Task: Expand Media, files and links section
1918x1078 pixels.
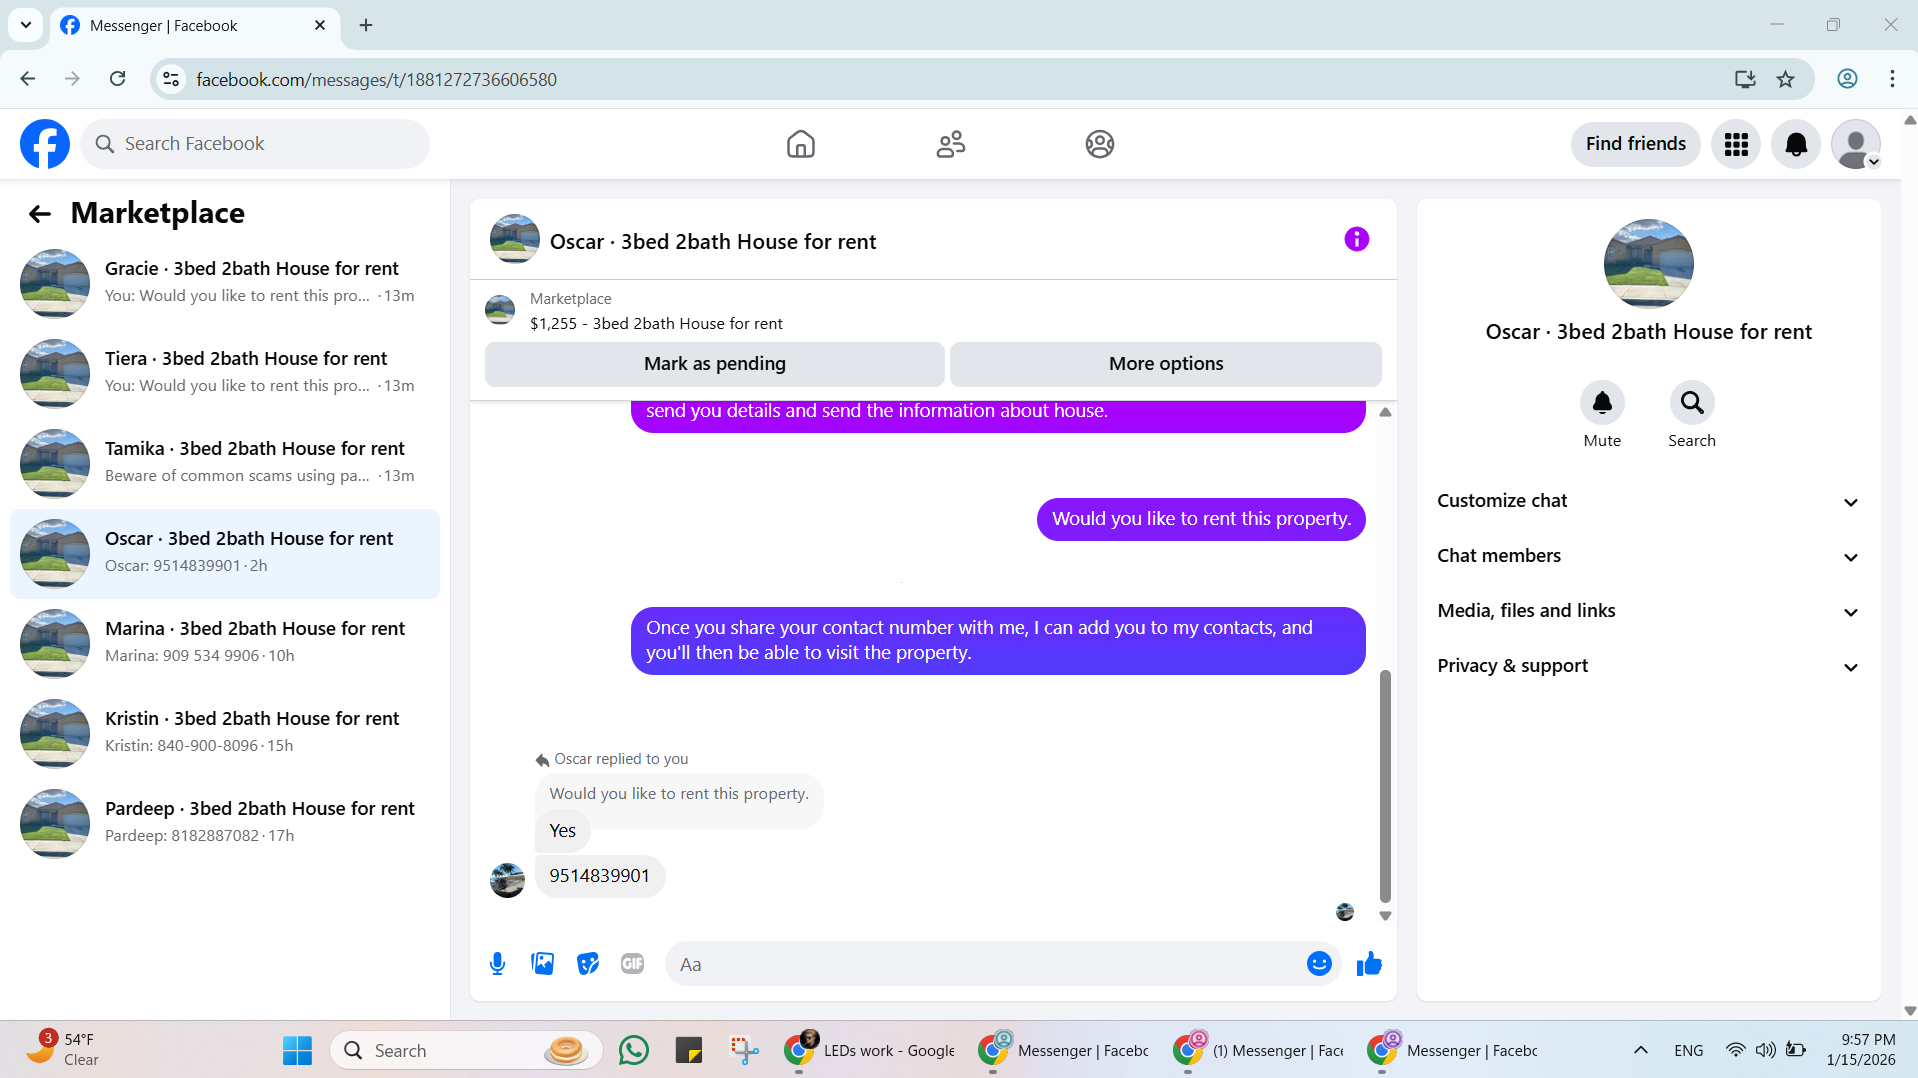Action: tap(1648, 611)
